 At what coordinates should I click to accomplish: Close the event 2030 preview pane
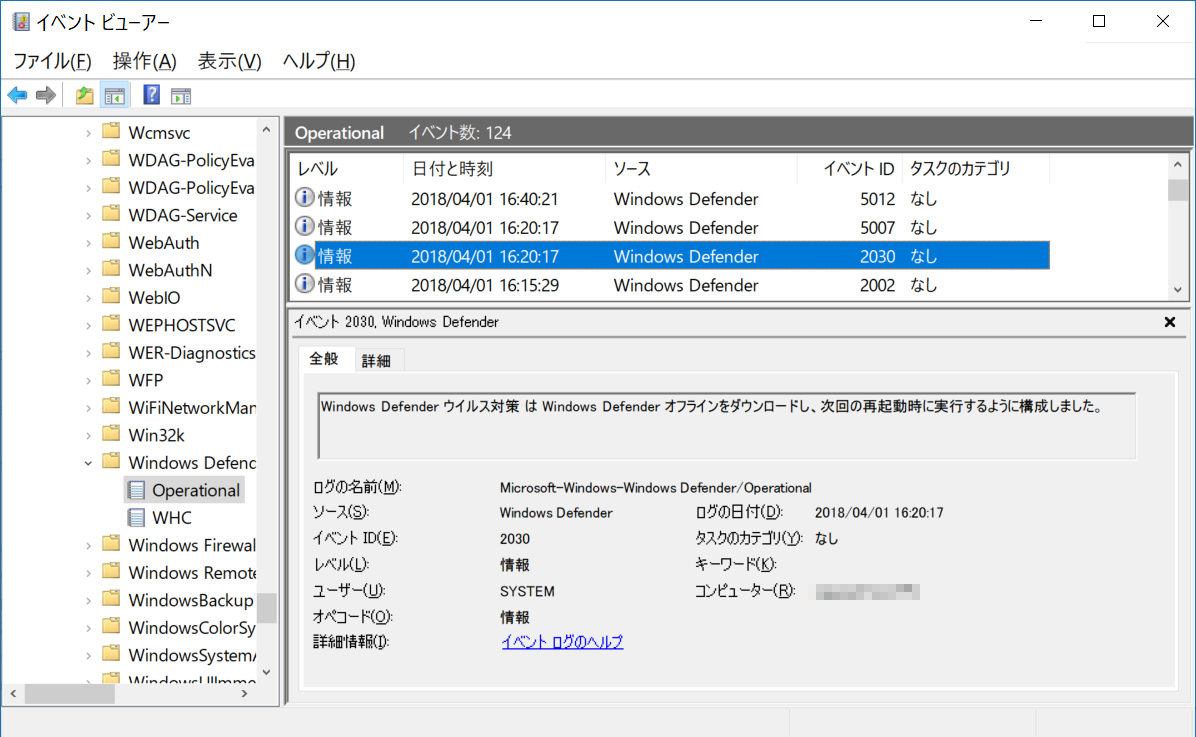point(1169,322)
